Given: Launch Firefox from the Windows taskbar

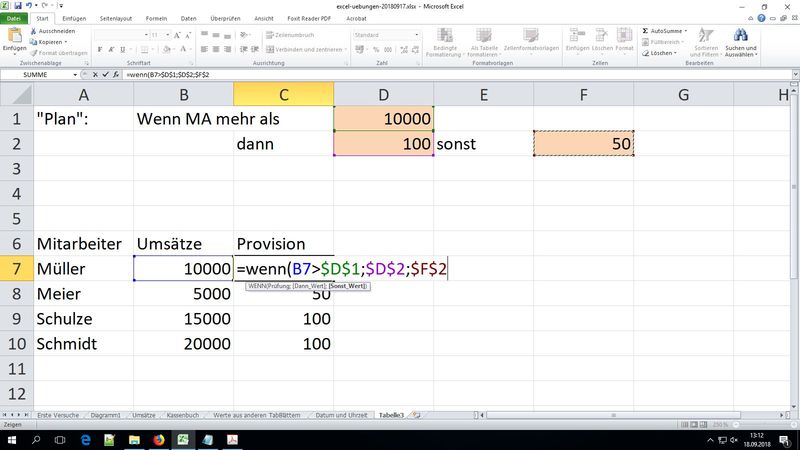Looking at the screenshot, I should click(x=159, y=439).
